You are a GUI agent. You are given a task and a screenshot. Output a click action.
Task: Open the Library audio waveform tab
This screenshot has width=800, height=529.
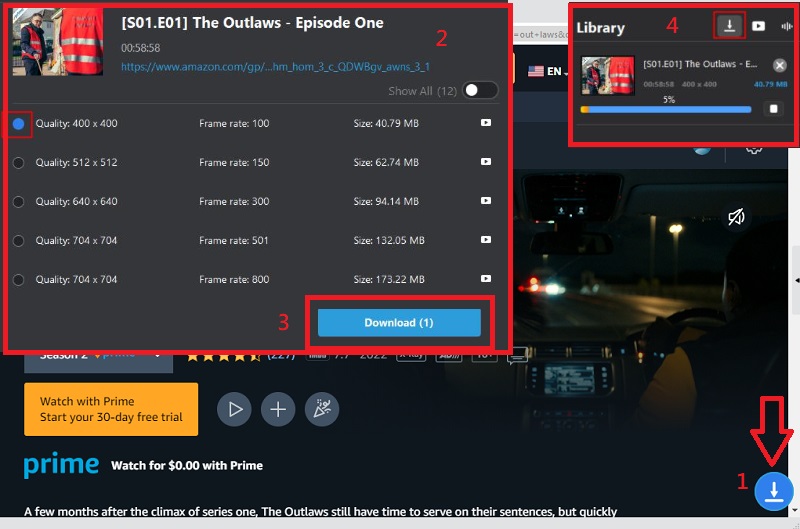786,27
